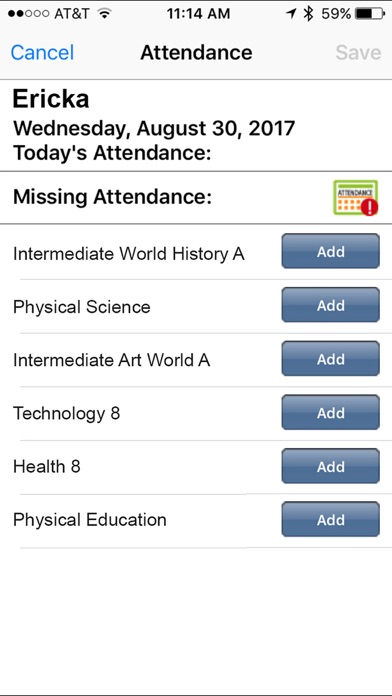Add attendance for Physical Education
This screenshot has height=696, width=392.
[x=331, y=519]
